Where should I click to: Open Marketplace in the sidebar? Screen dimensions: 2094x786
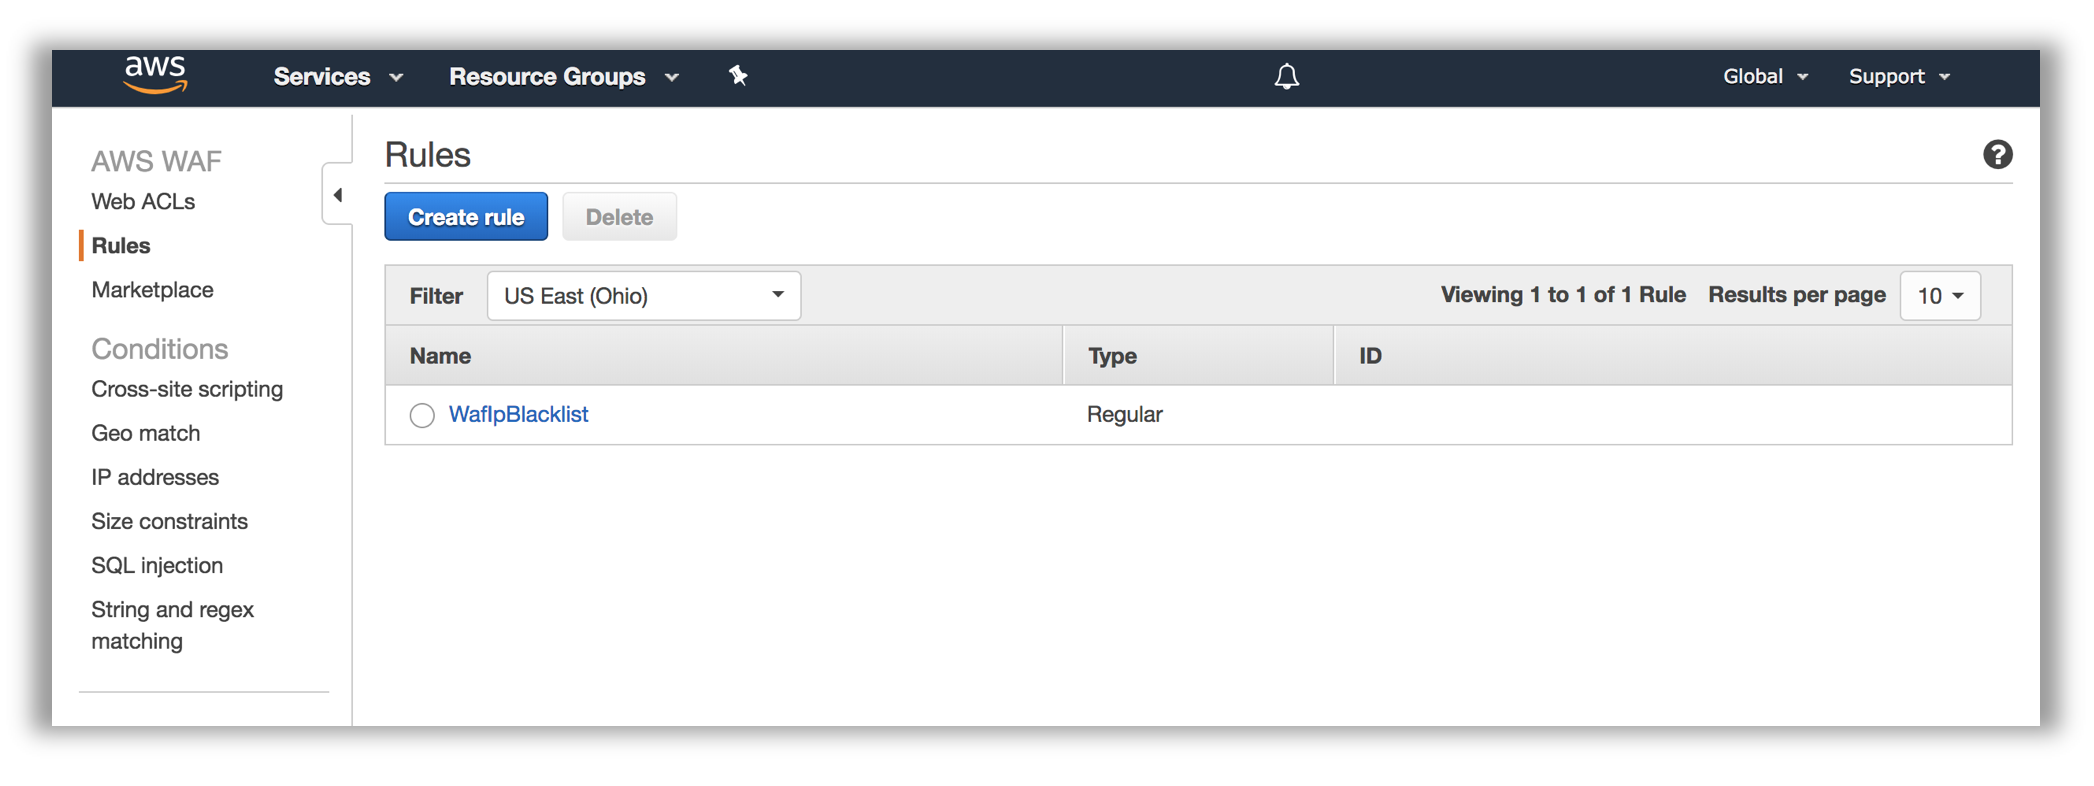coord(152,290)
